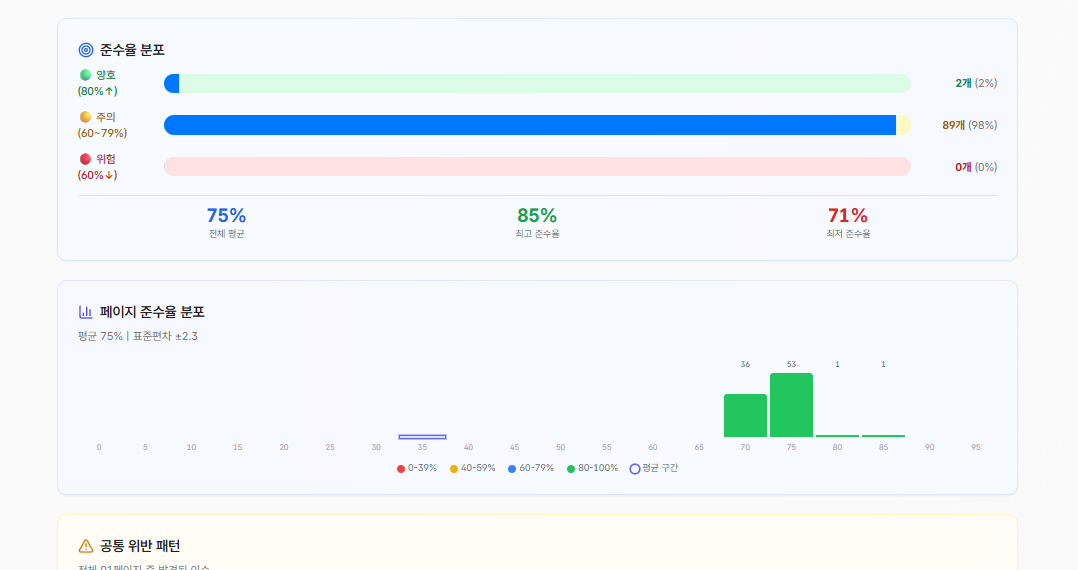Click the bar chart icon beside 페이지 준수율 분포
The height and width of the screenshot is (570, 1078).
tap(86, 312)
